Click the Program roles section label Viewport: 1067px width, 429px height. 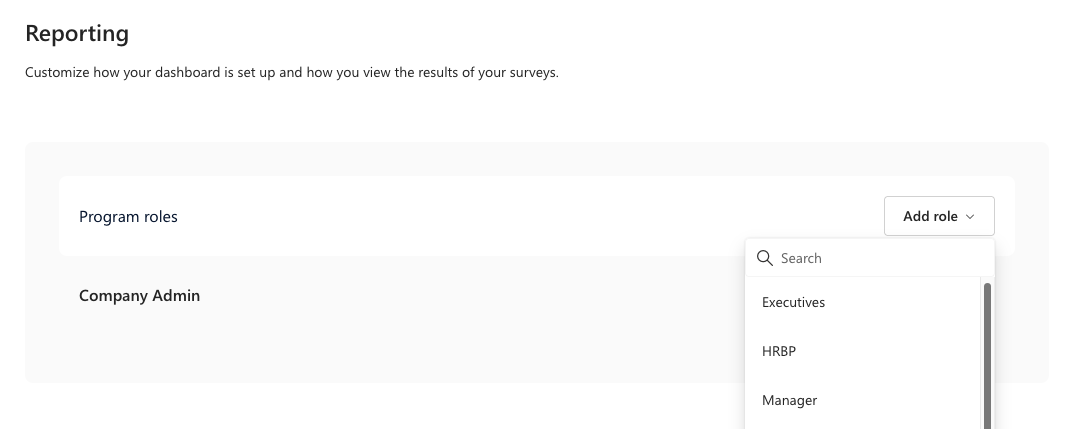(128, 217)
